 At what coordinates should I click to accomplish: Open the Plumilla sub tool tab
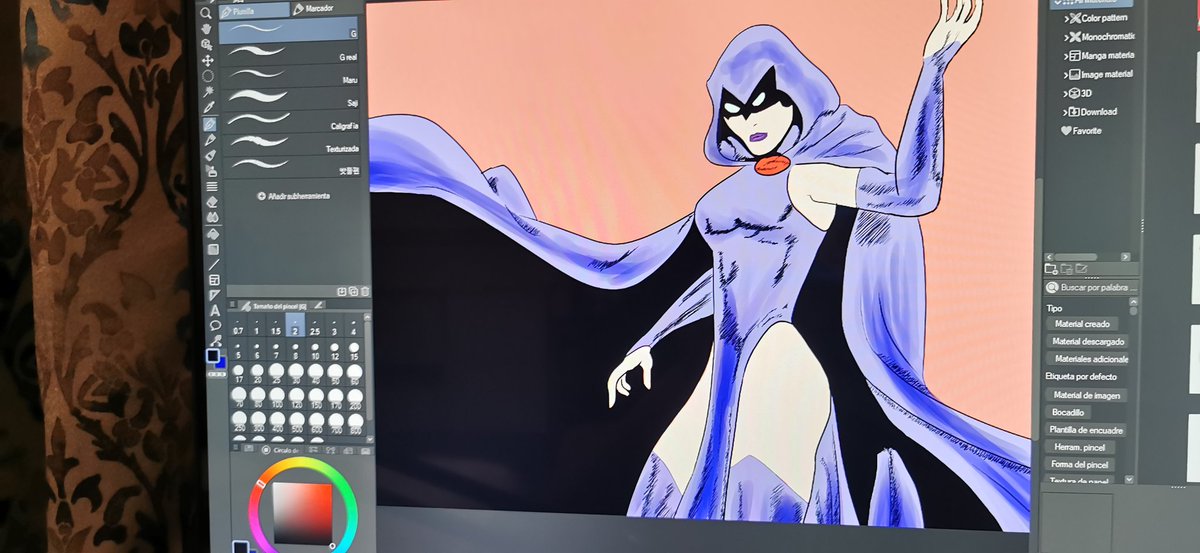coord(253,10)
